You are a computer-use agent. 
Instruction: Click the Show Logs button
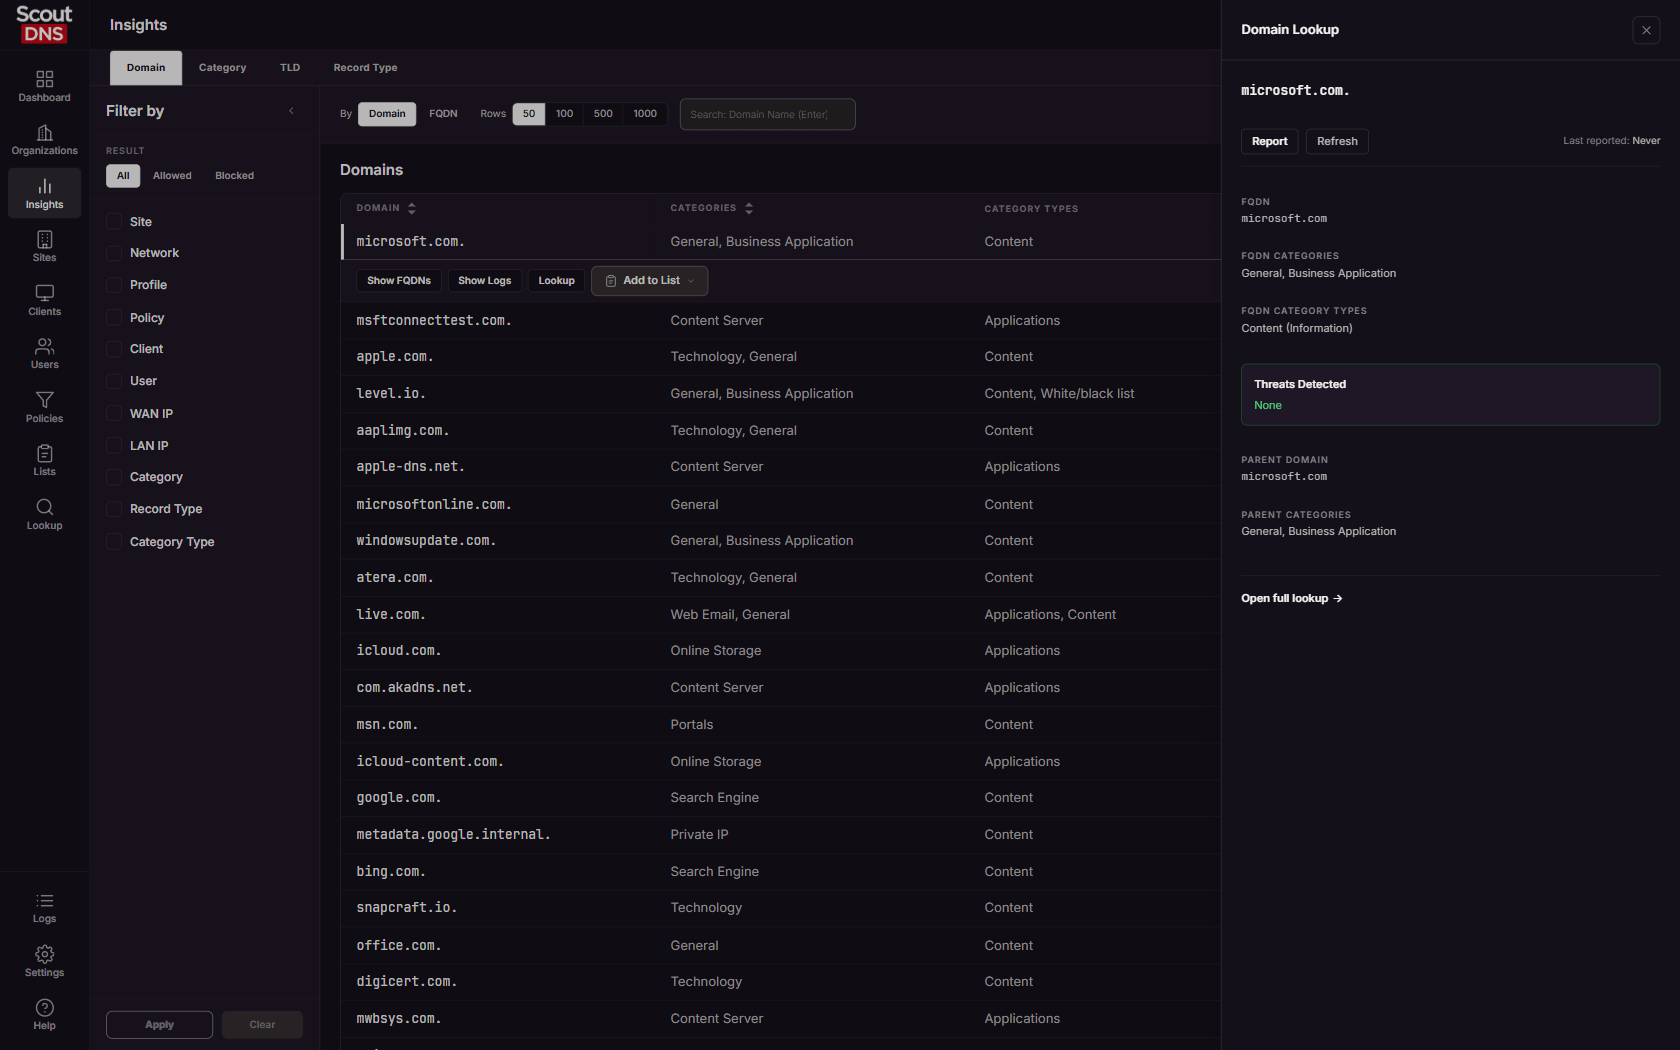pos(485,281)
